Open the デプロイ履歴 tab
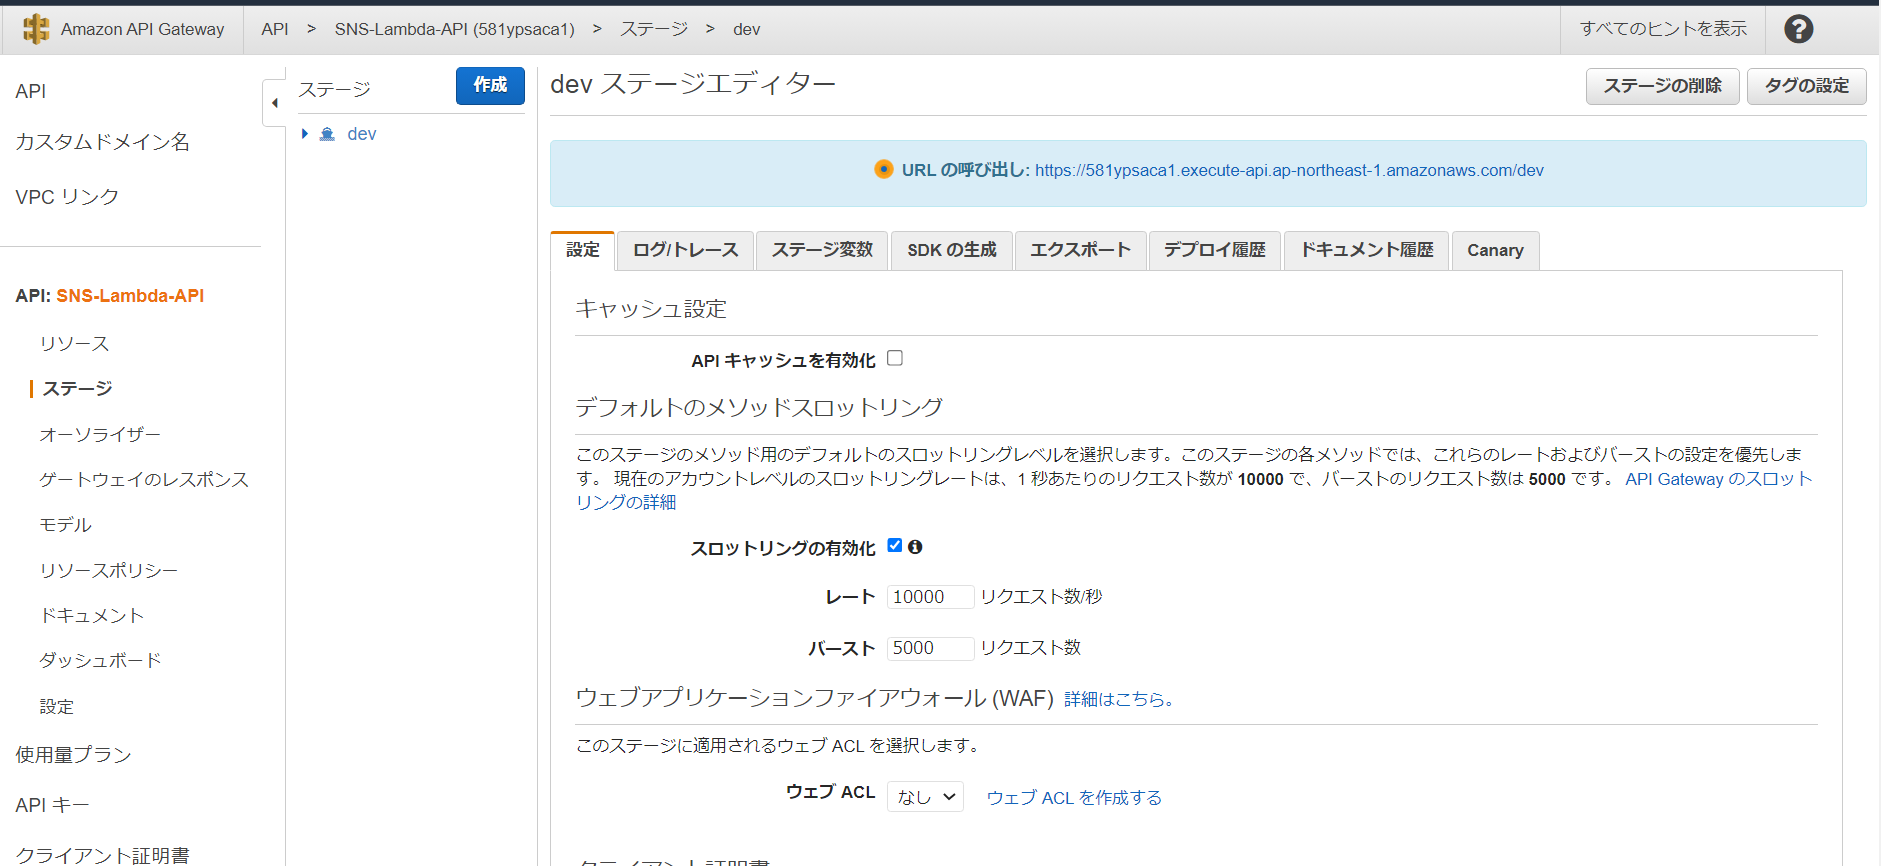Viewport: 1881px width, 866px height. tap(1215, 250)
